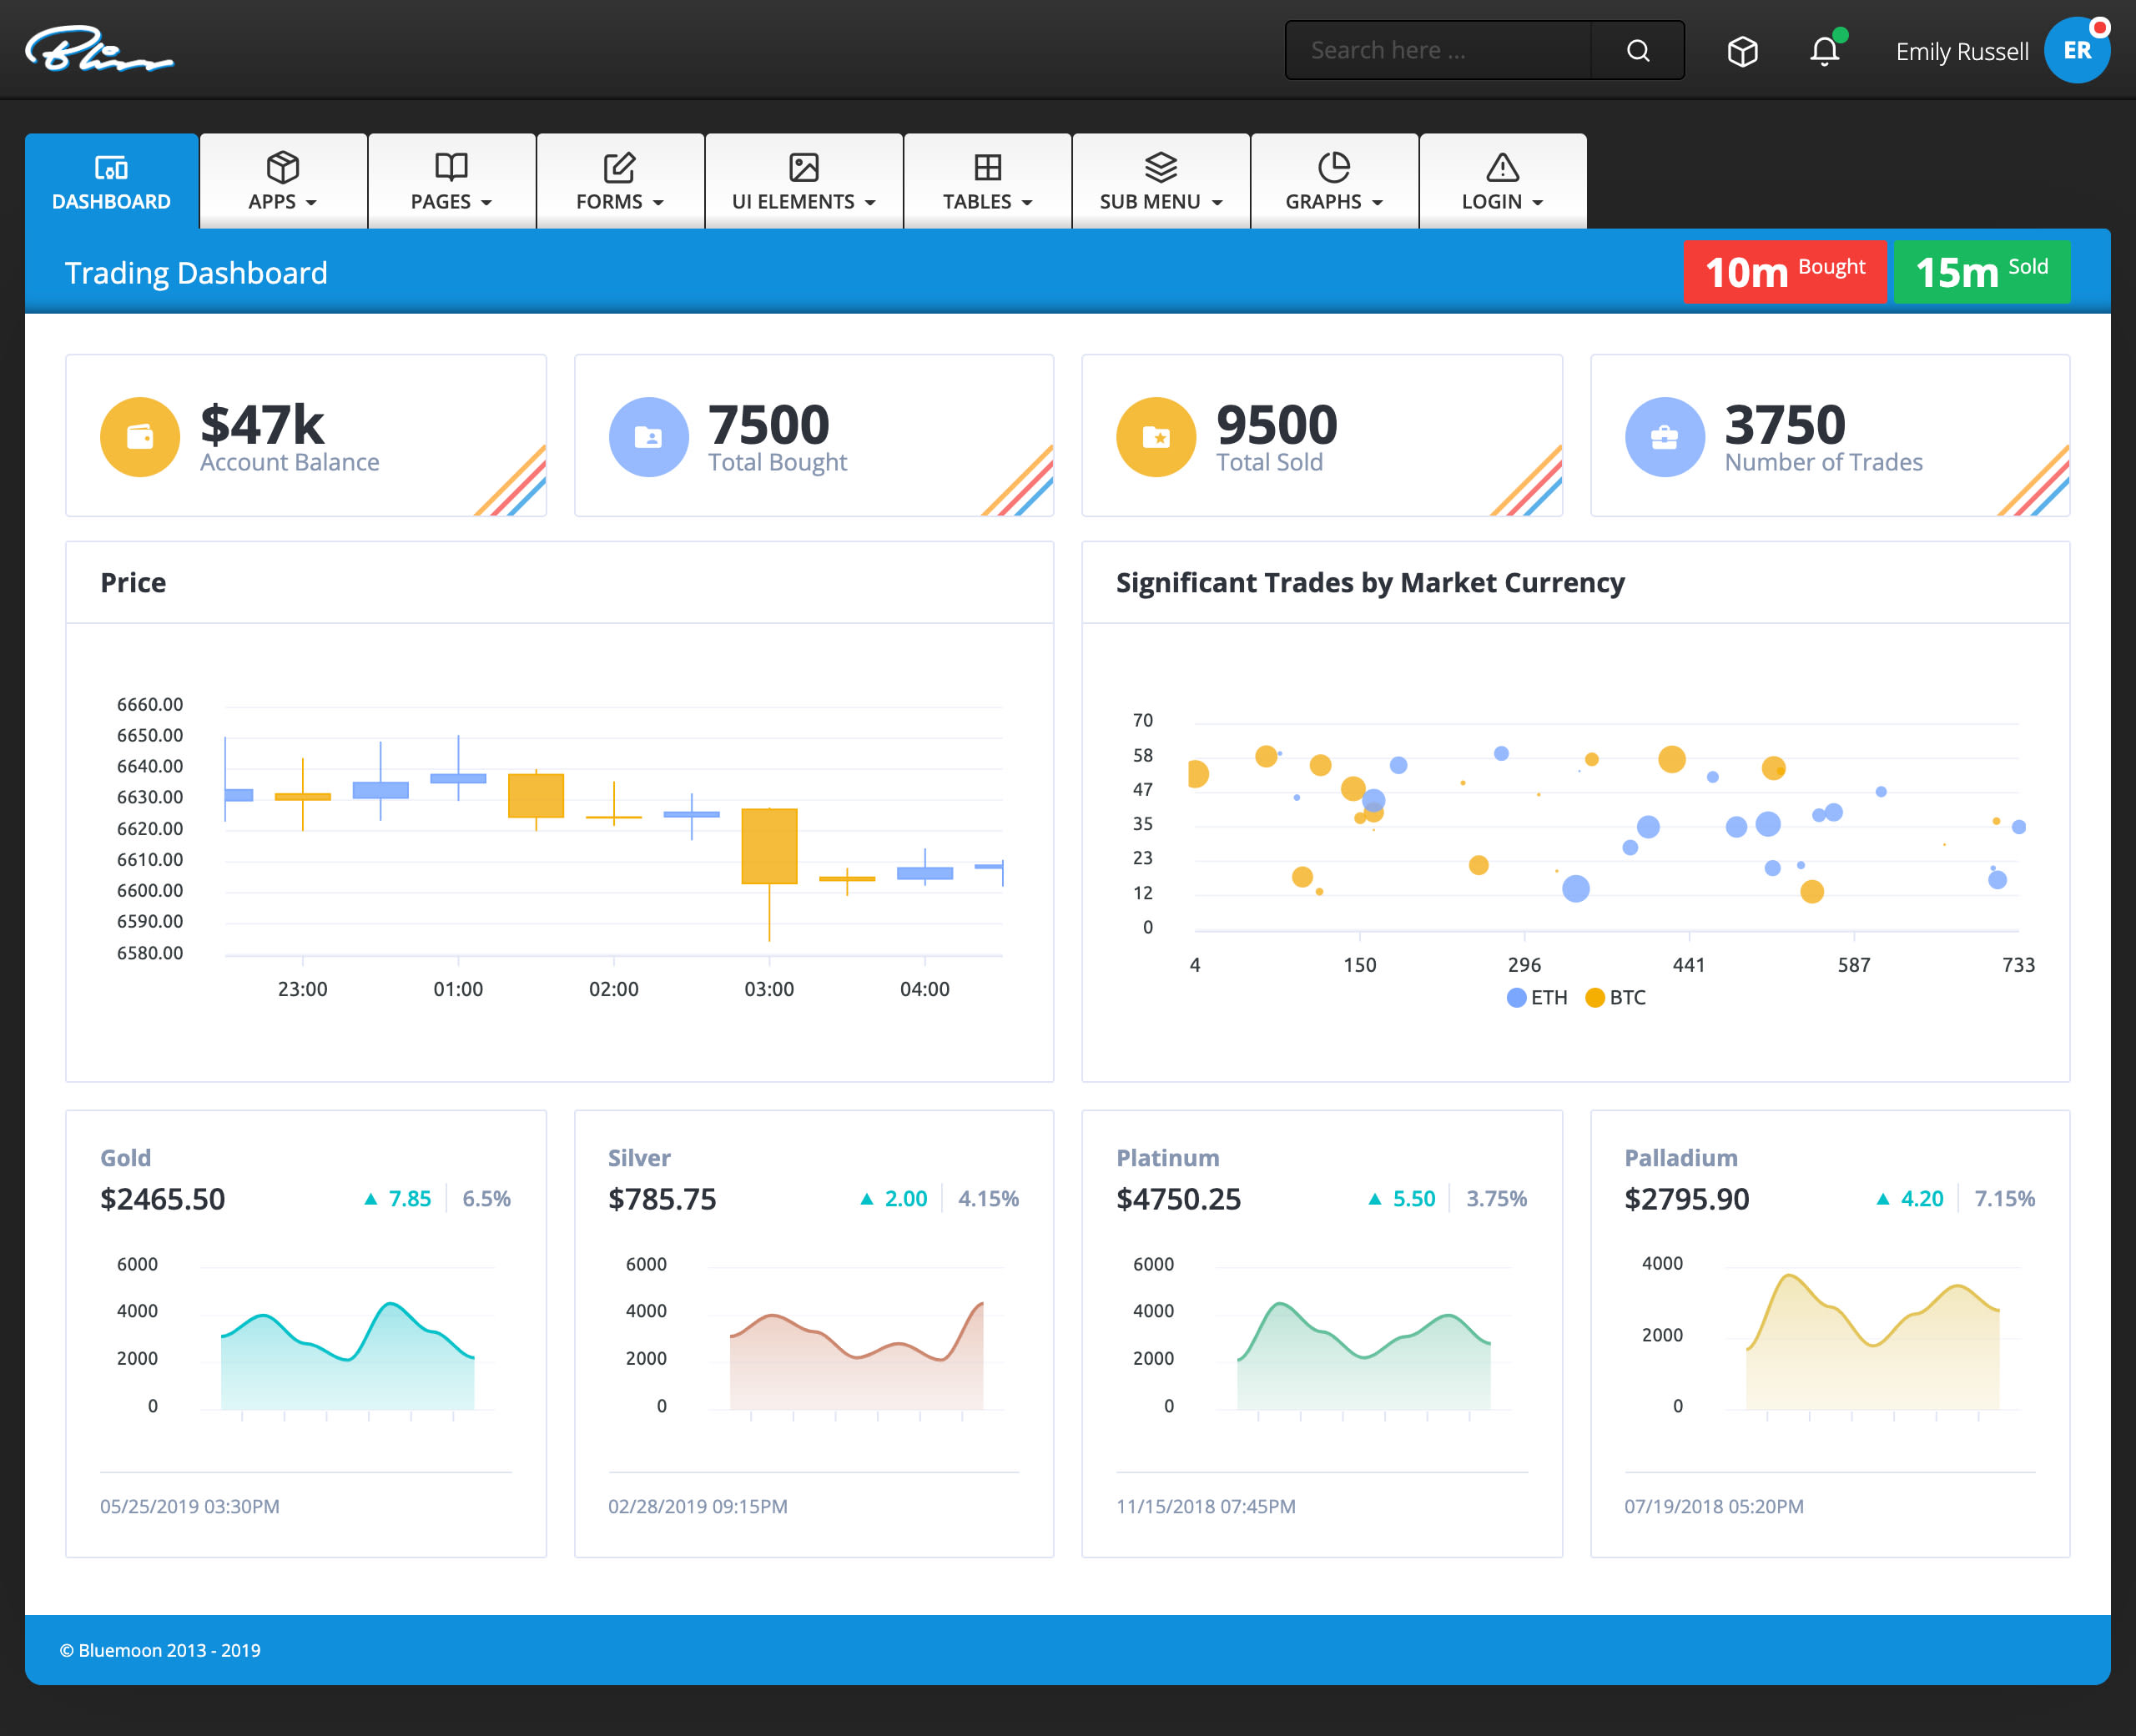Switch to the TABLES tab
Screen dimensions: 2136x1736
(x=986, y=201)
